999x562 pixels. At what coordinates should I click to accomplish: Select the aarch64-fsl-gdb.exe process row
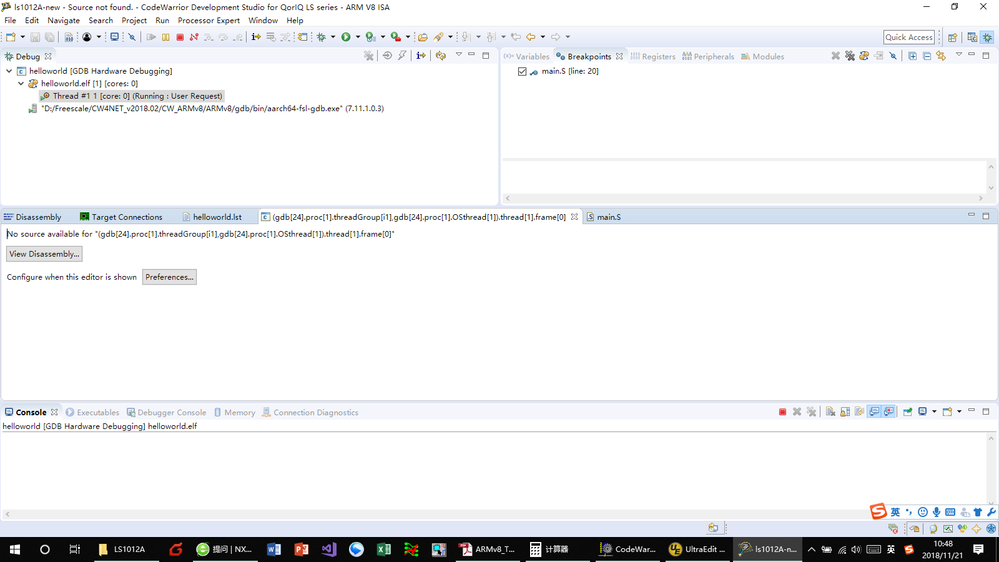click(x=206, y=108)
